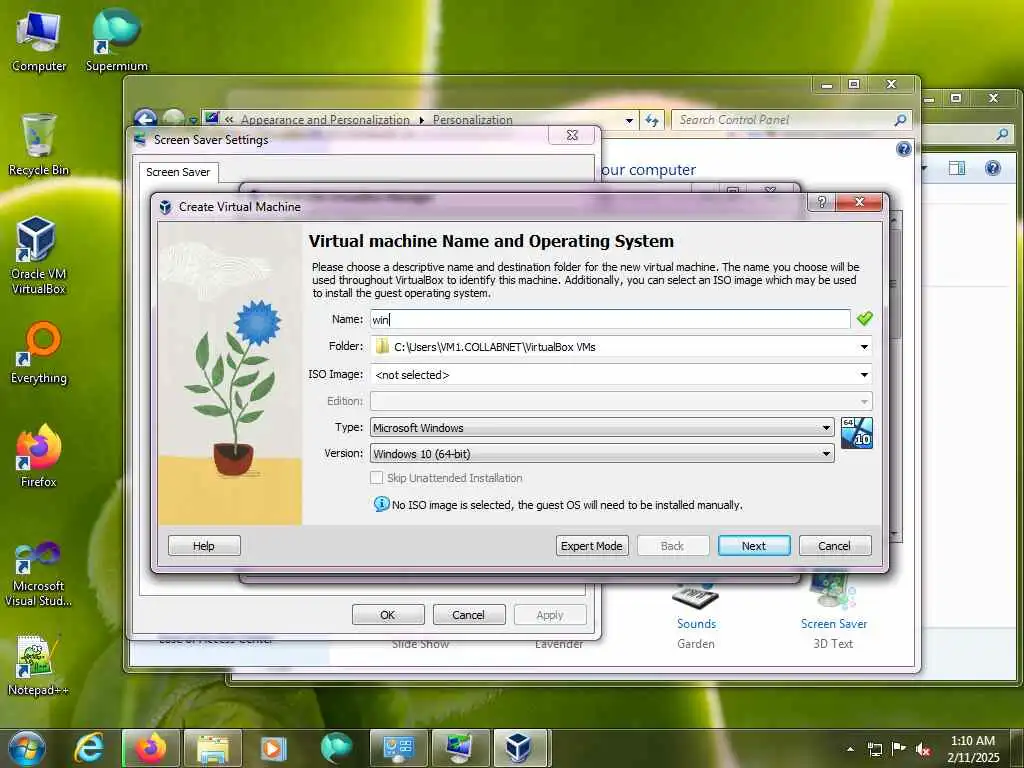1024x768 pixels.
Task: Click the Help button in the wizard
Action: (x=204, y=546)
